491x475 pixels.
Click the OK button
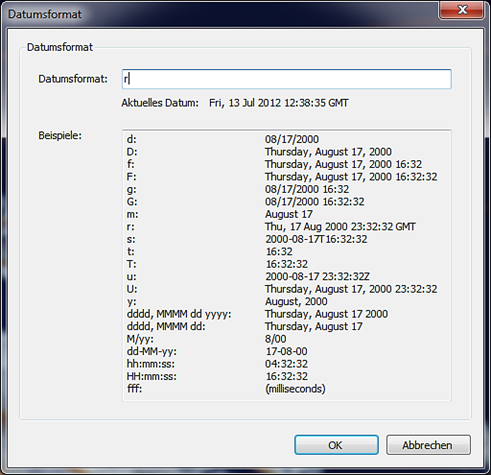coord(336,445)
